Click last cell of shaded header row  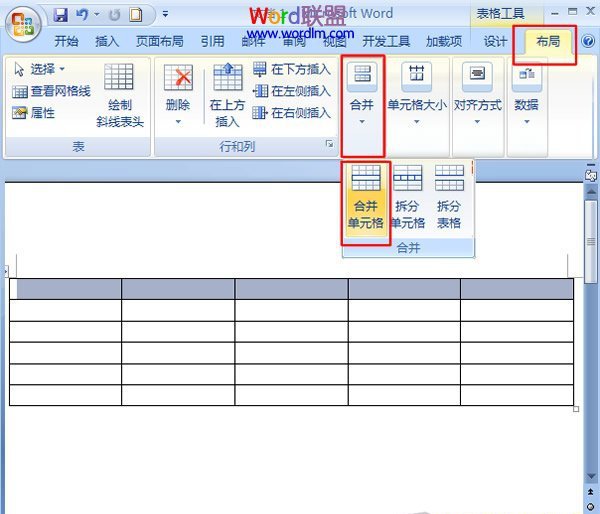click(517, 289)
